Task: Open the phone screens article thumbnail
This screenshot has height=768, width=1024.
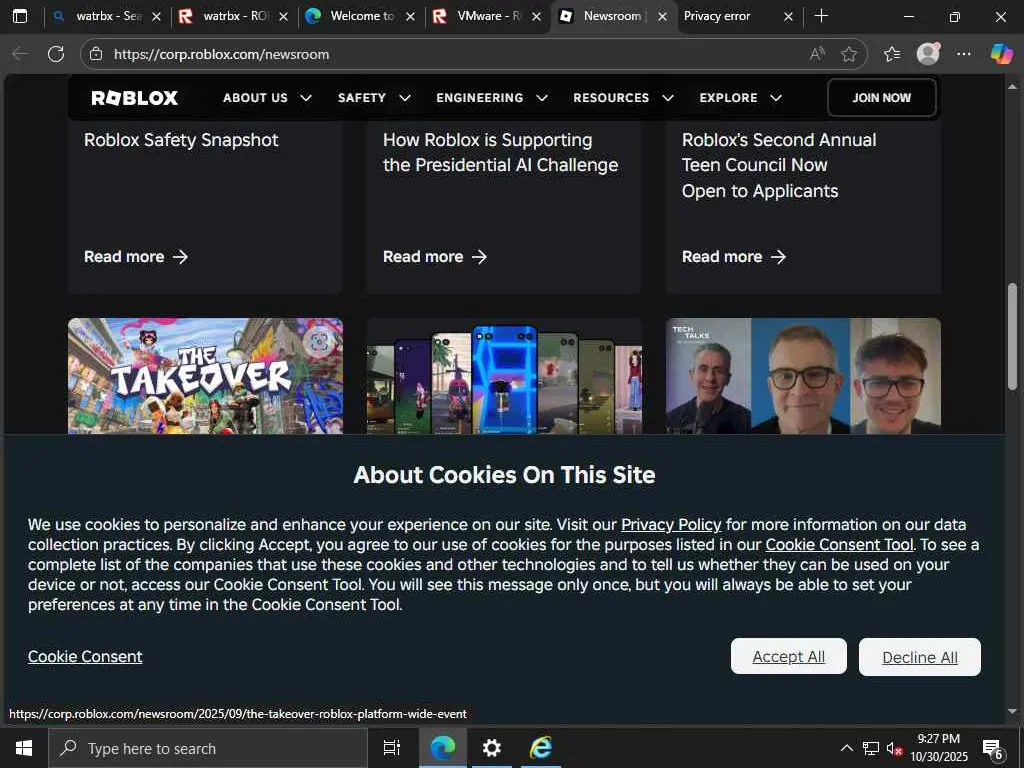Action: (504, 376)
